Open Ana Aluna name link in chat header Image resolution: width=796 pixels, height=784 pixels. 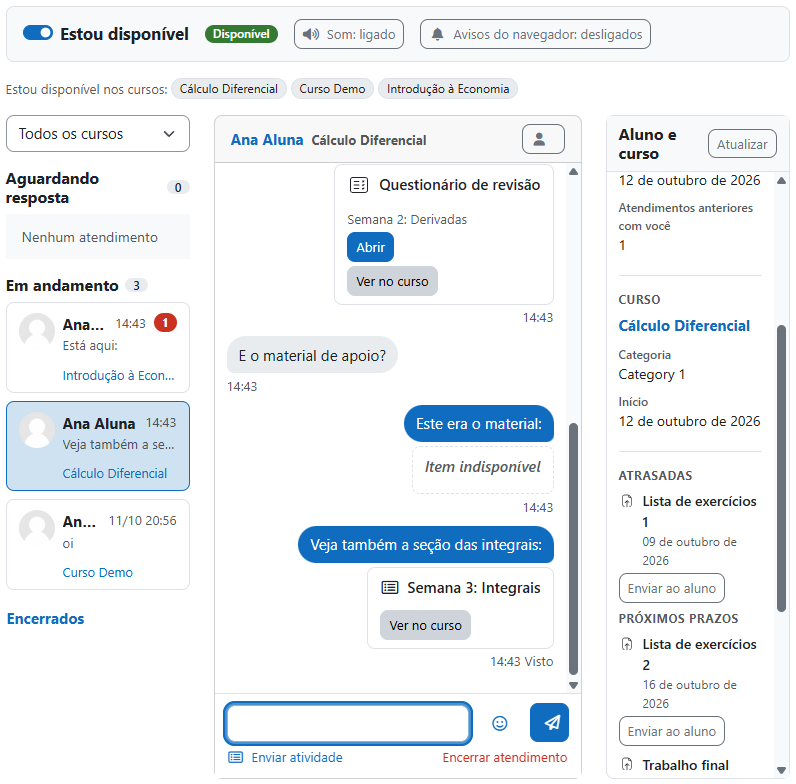coord(267,140)
